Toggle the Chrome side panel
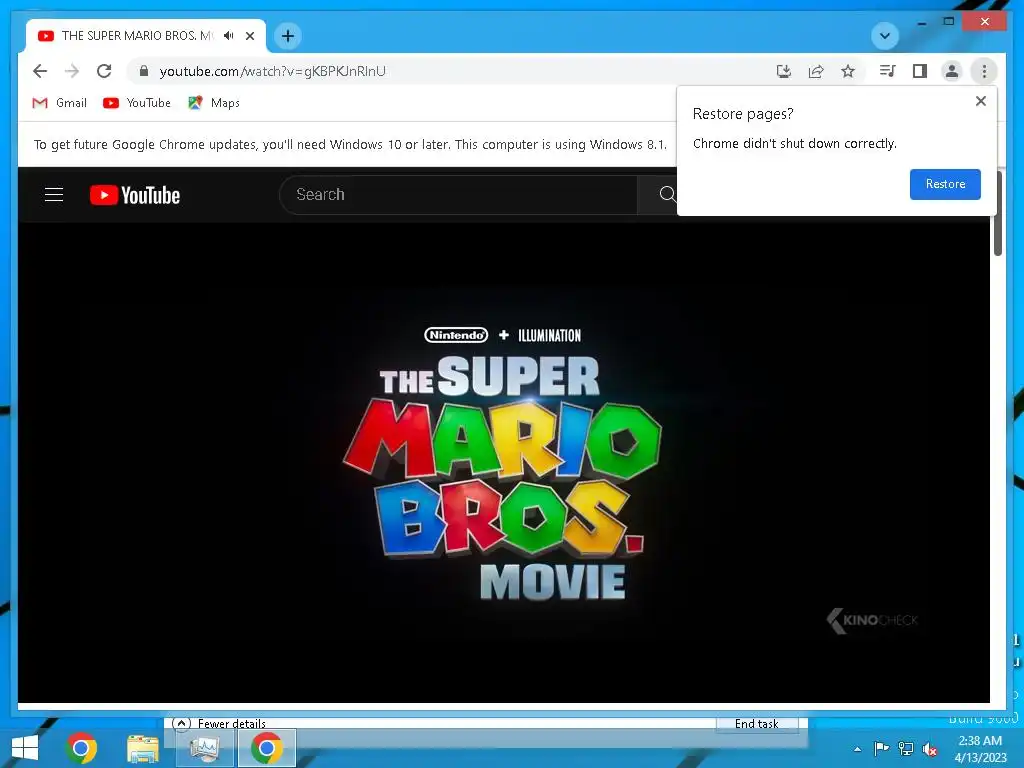The image size is (1024, 768). point(920,71)
